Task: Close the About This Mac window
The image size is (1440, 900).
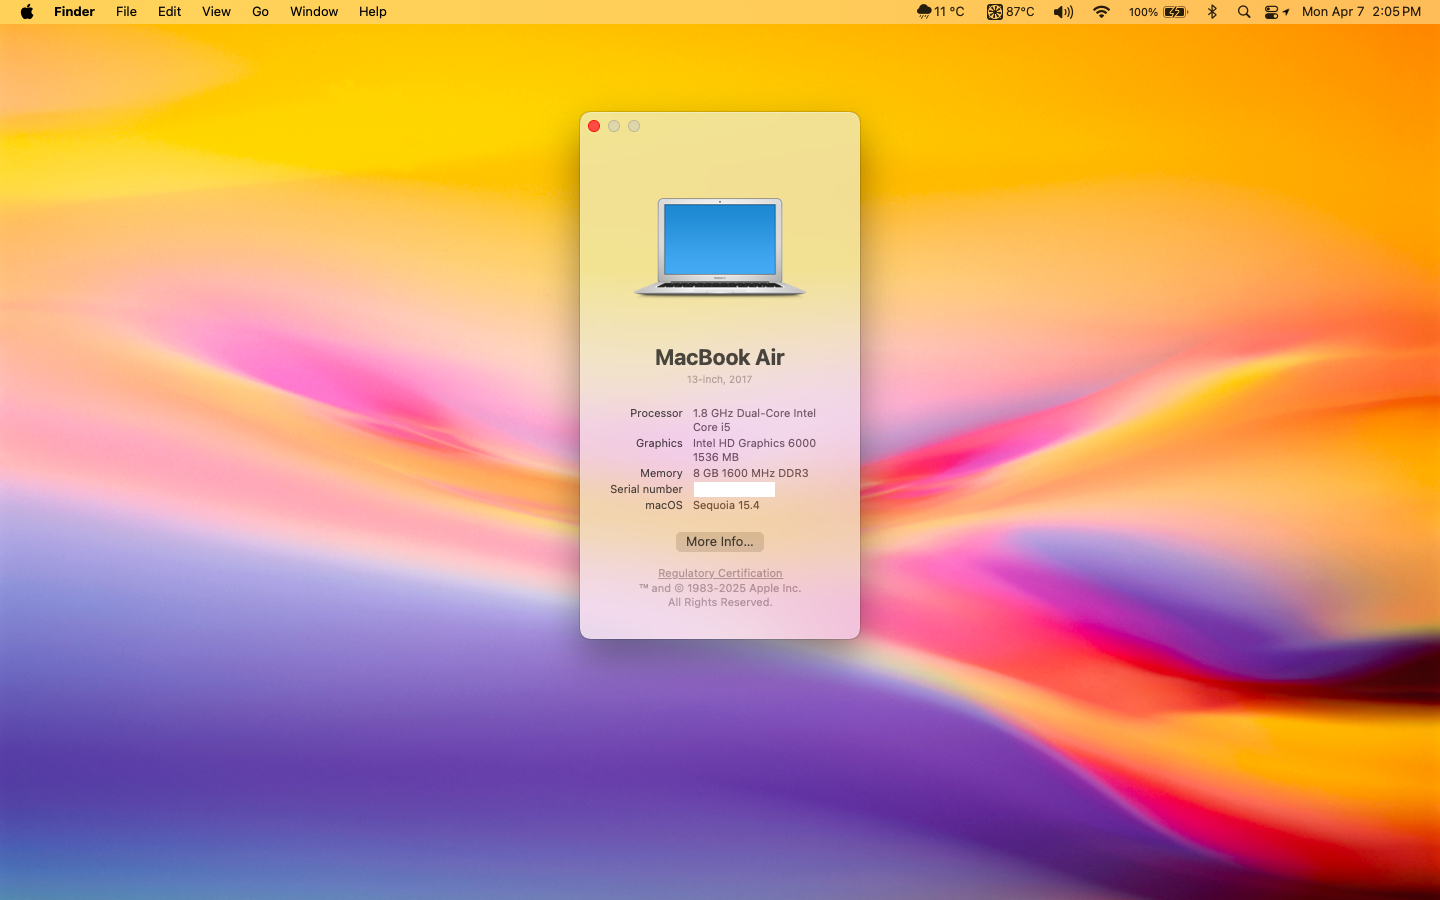Action: [594, 126]
